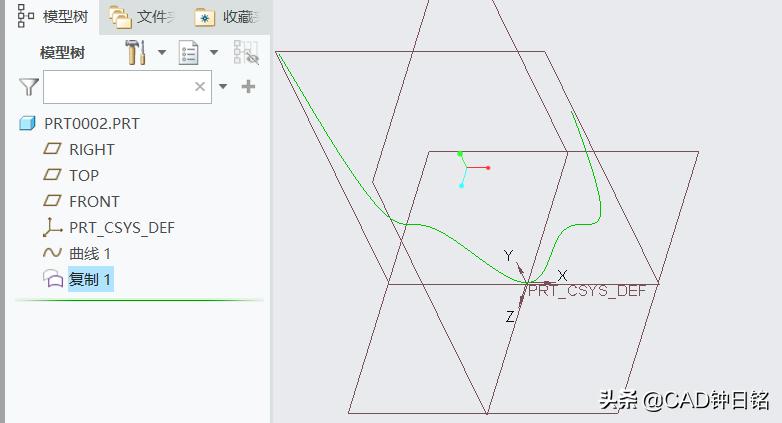Open the search filter dropdown arrow

point(223,87)
